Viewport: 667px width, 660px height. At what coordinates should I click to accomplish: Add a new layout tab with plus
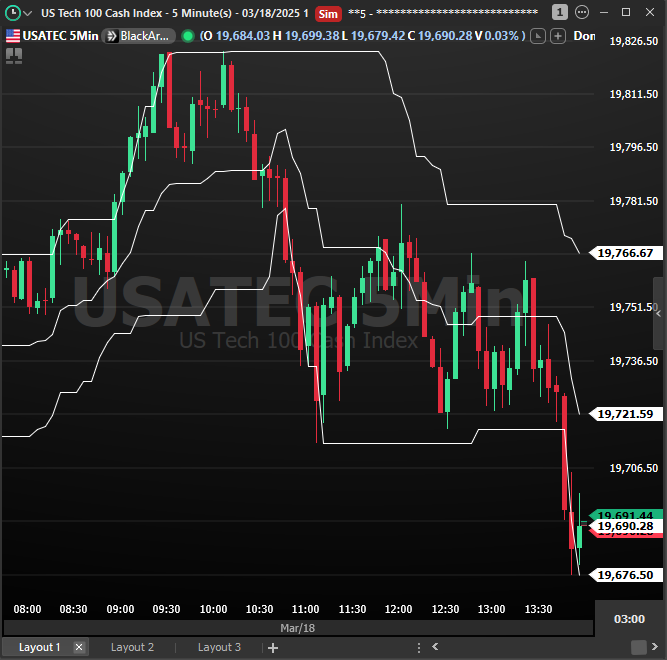[x=272, y=647]
